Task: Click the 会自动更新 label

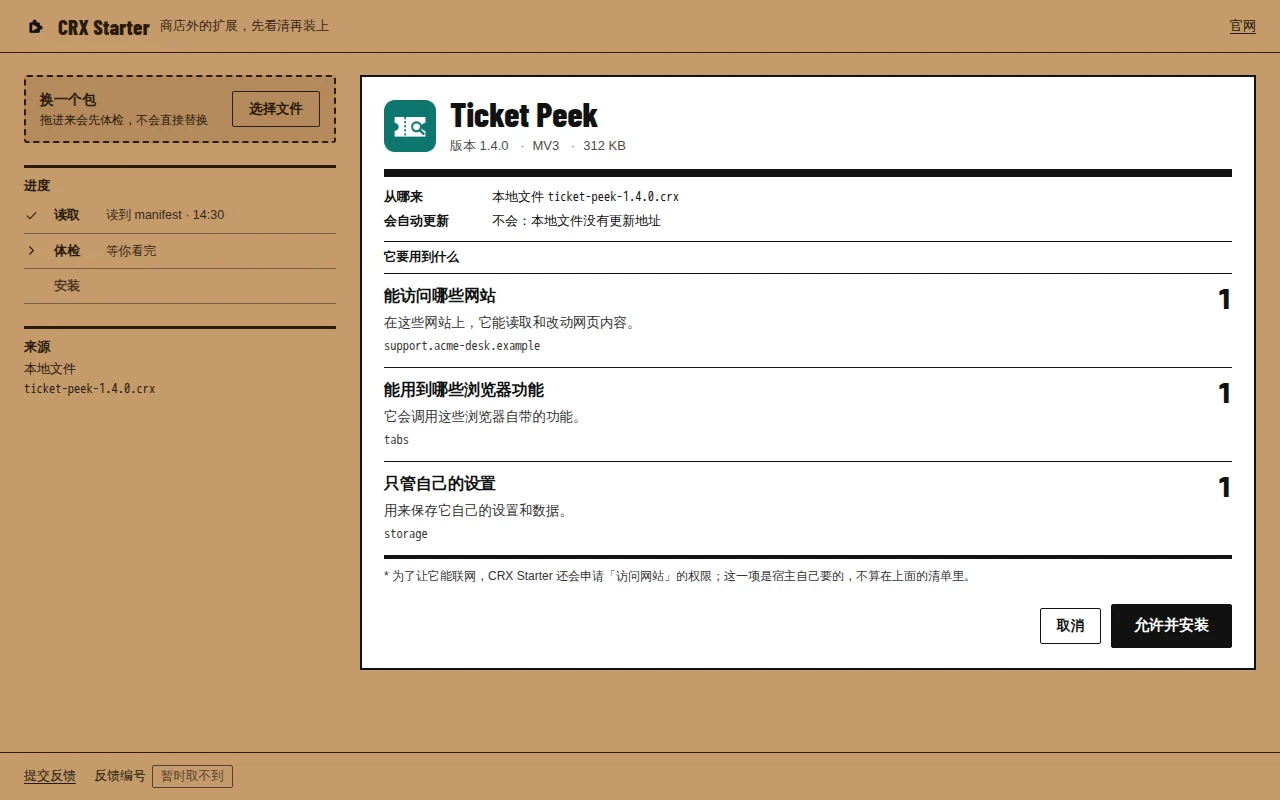Action: pyautogui.click(x=417, y=221)
